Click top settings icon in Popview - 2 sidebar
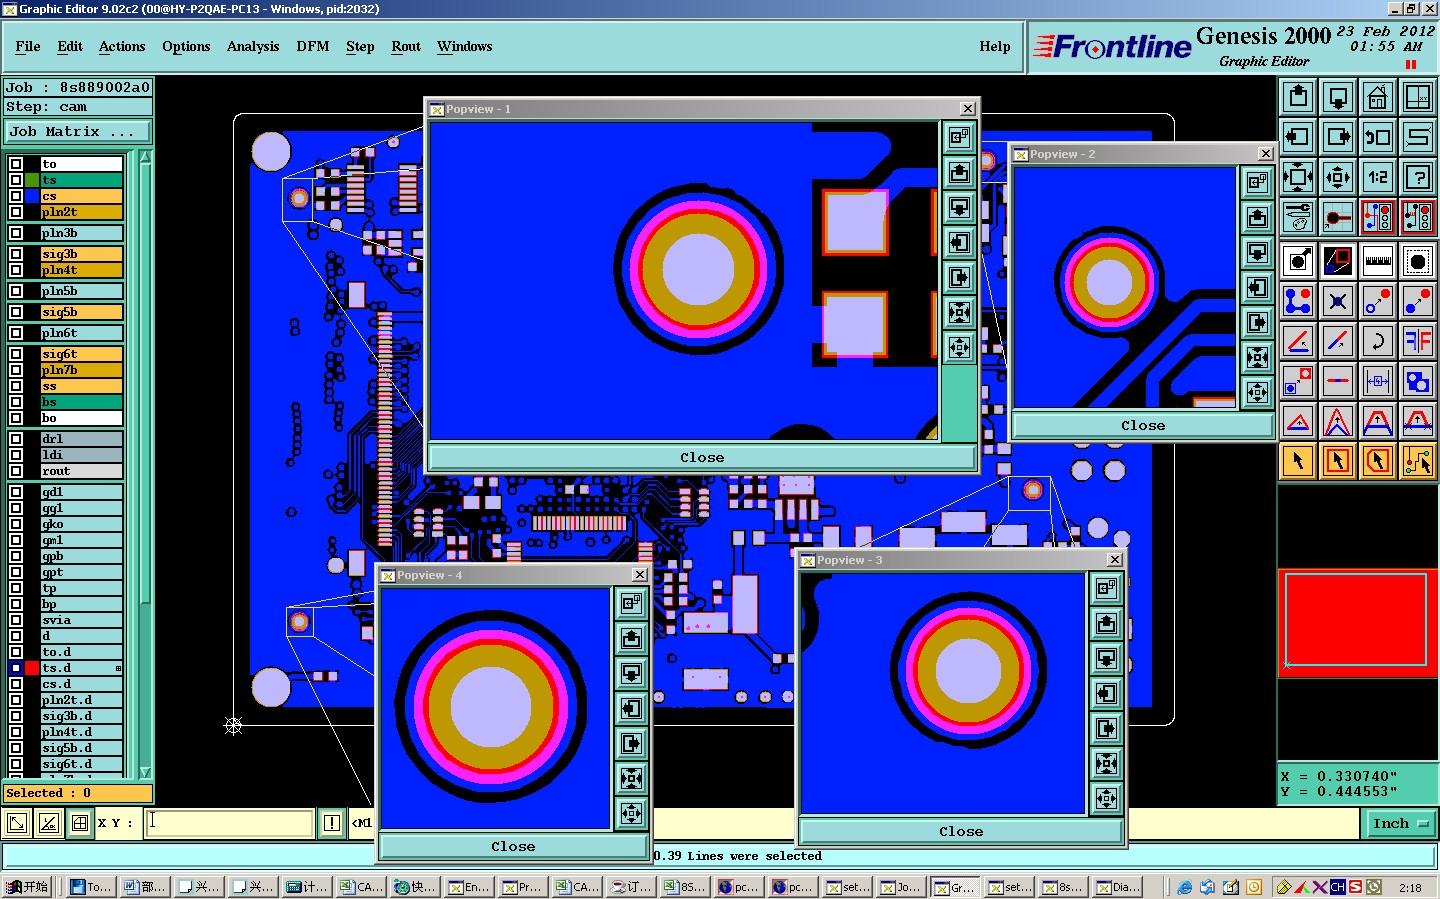The image size is (1440, 899). click(x=1257, y=182)
